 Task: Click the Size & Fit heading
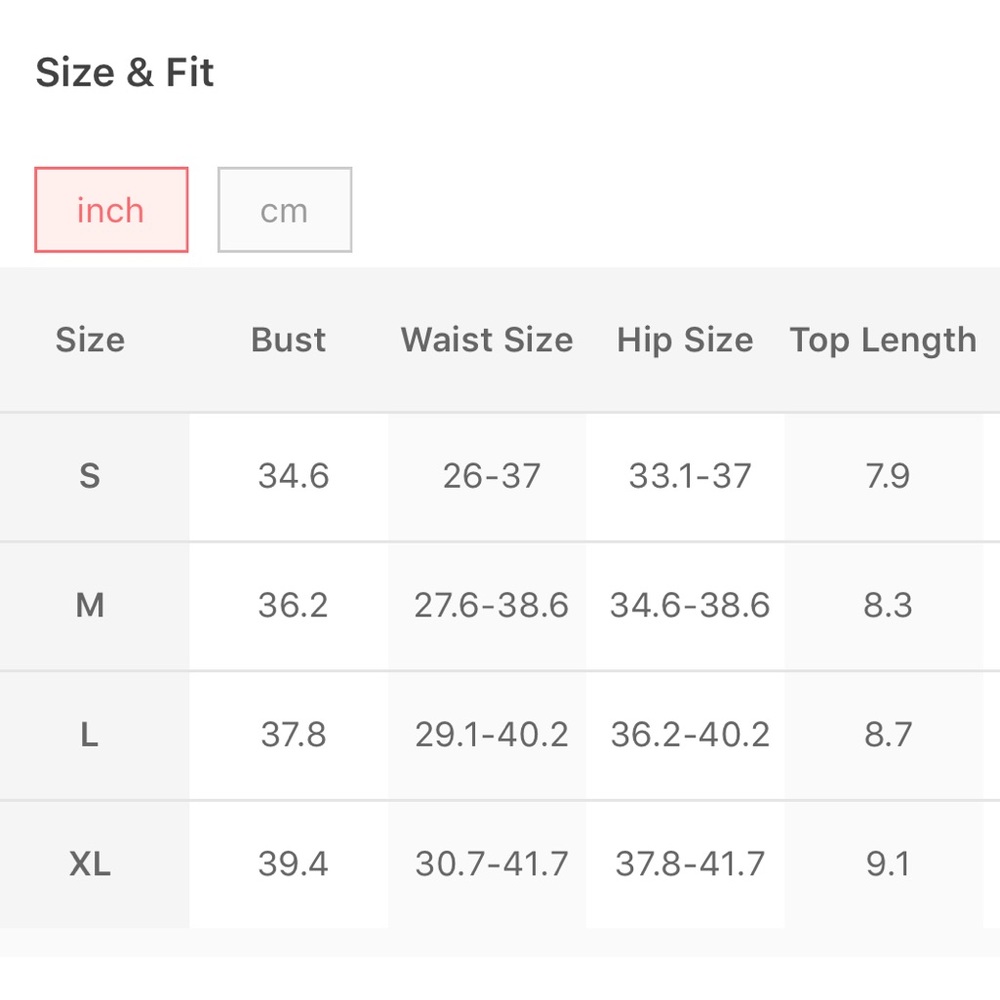coord(124,72)
